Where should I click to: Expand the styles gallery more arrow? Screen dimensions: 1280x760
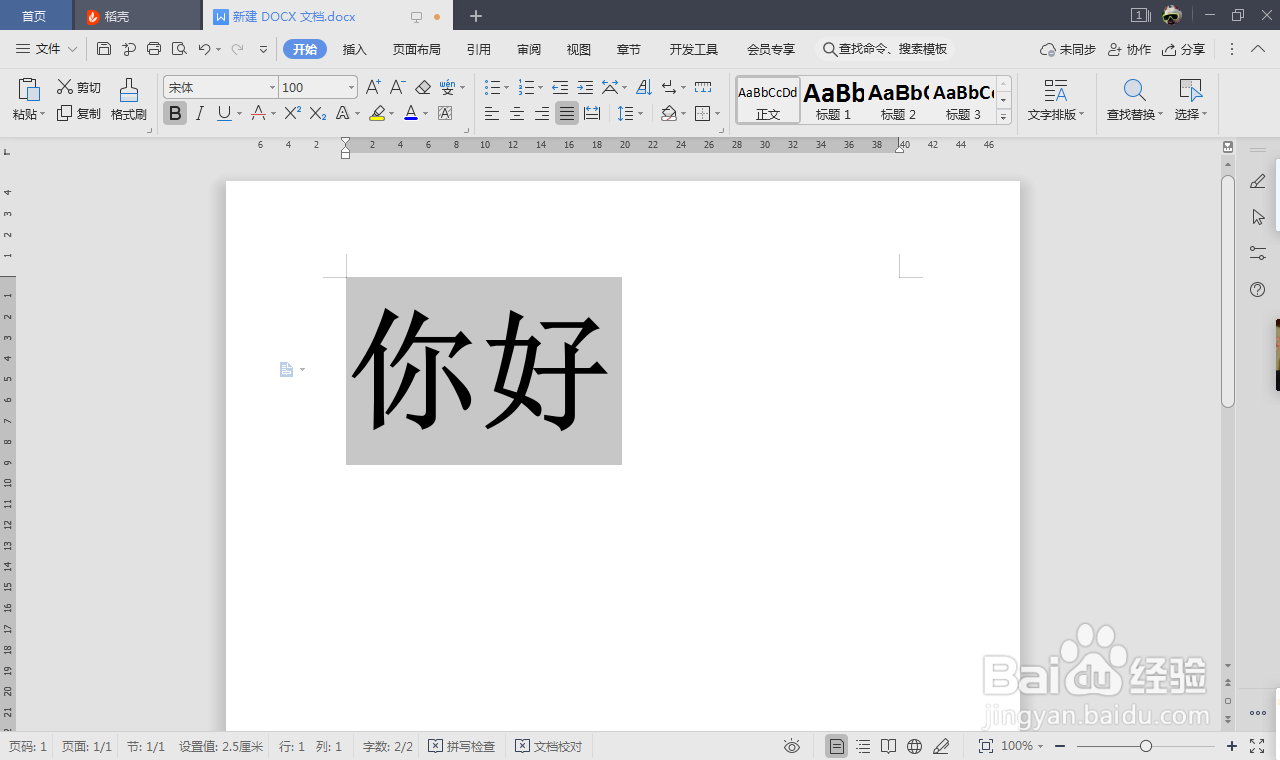pyautogui.click(x=1004, y=116)
